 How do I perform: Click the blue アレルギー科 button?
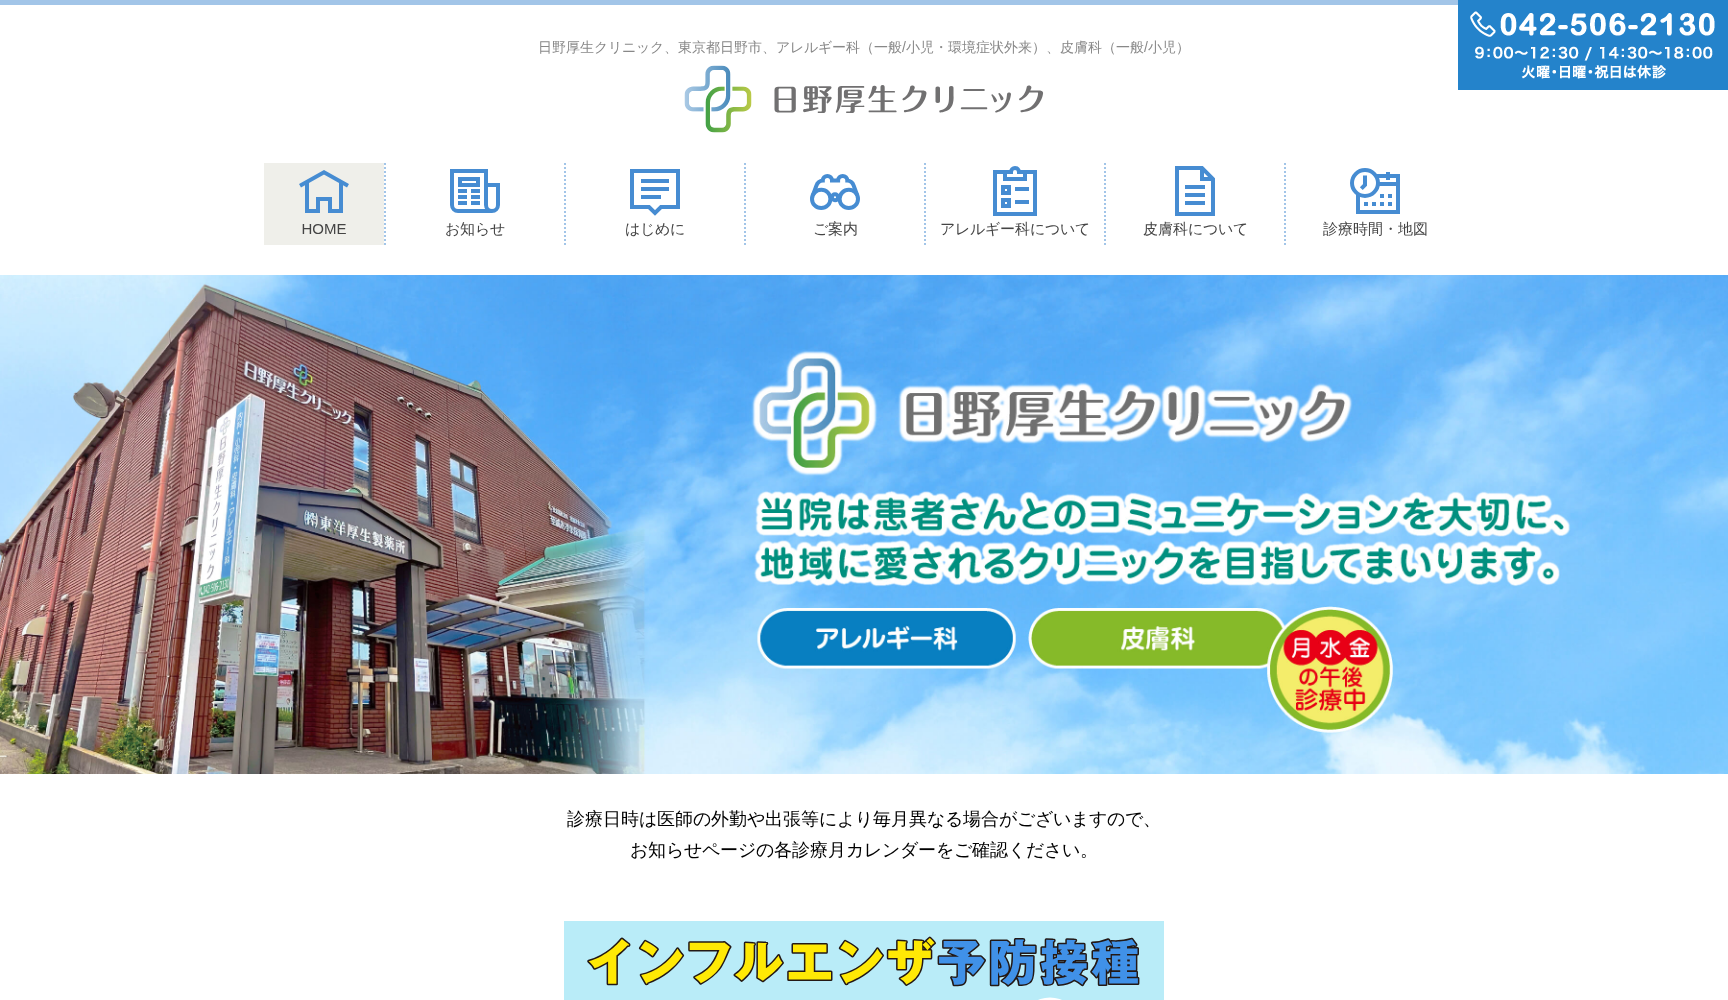pyautogui.click(x=886, y=638)
